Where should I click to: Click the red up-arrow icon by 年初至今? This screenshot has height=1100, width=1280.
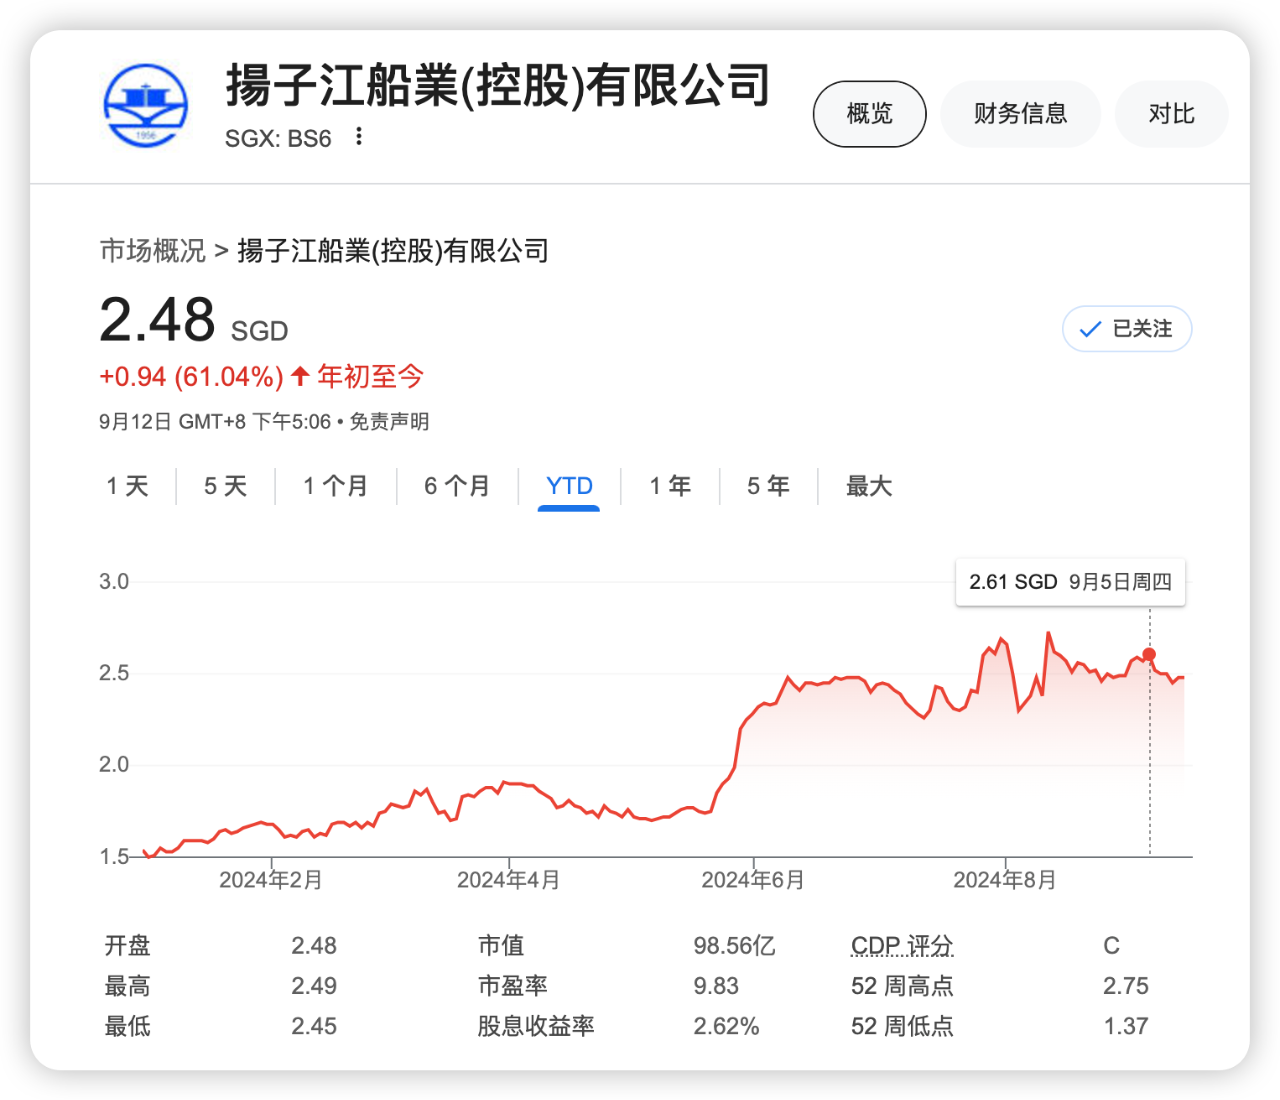pos(300,377)
